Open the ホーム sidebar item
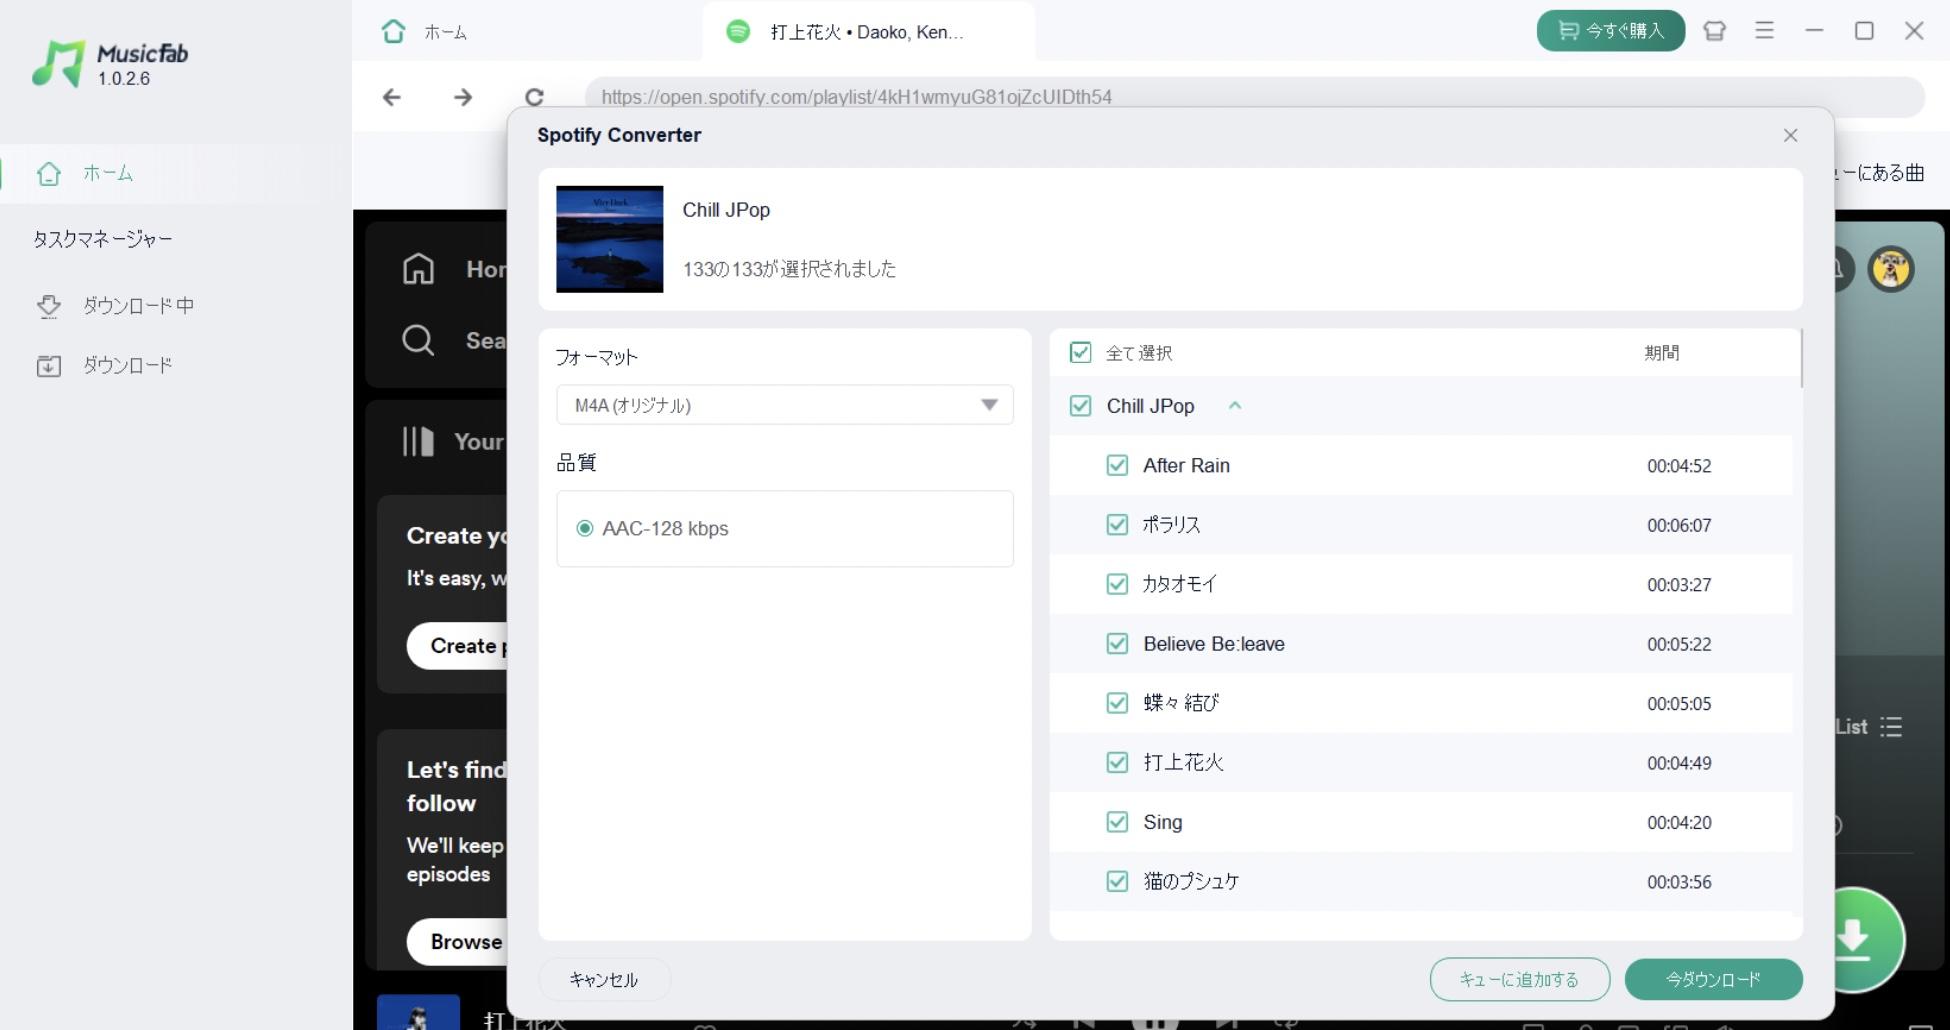The width and height of the screenshot is (1950, 1030). tap(175, 173)
